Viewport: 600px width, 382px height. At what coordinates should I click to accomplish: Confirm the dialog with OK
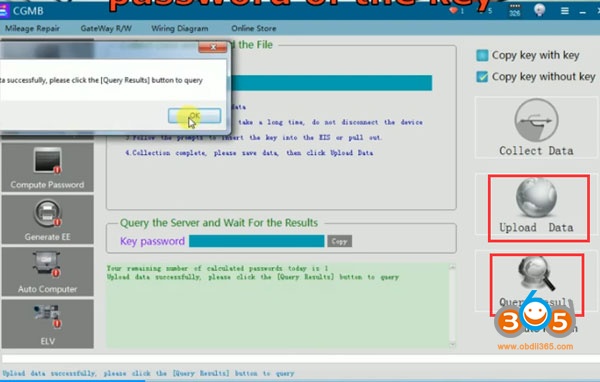tap(194, 116)
